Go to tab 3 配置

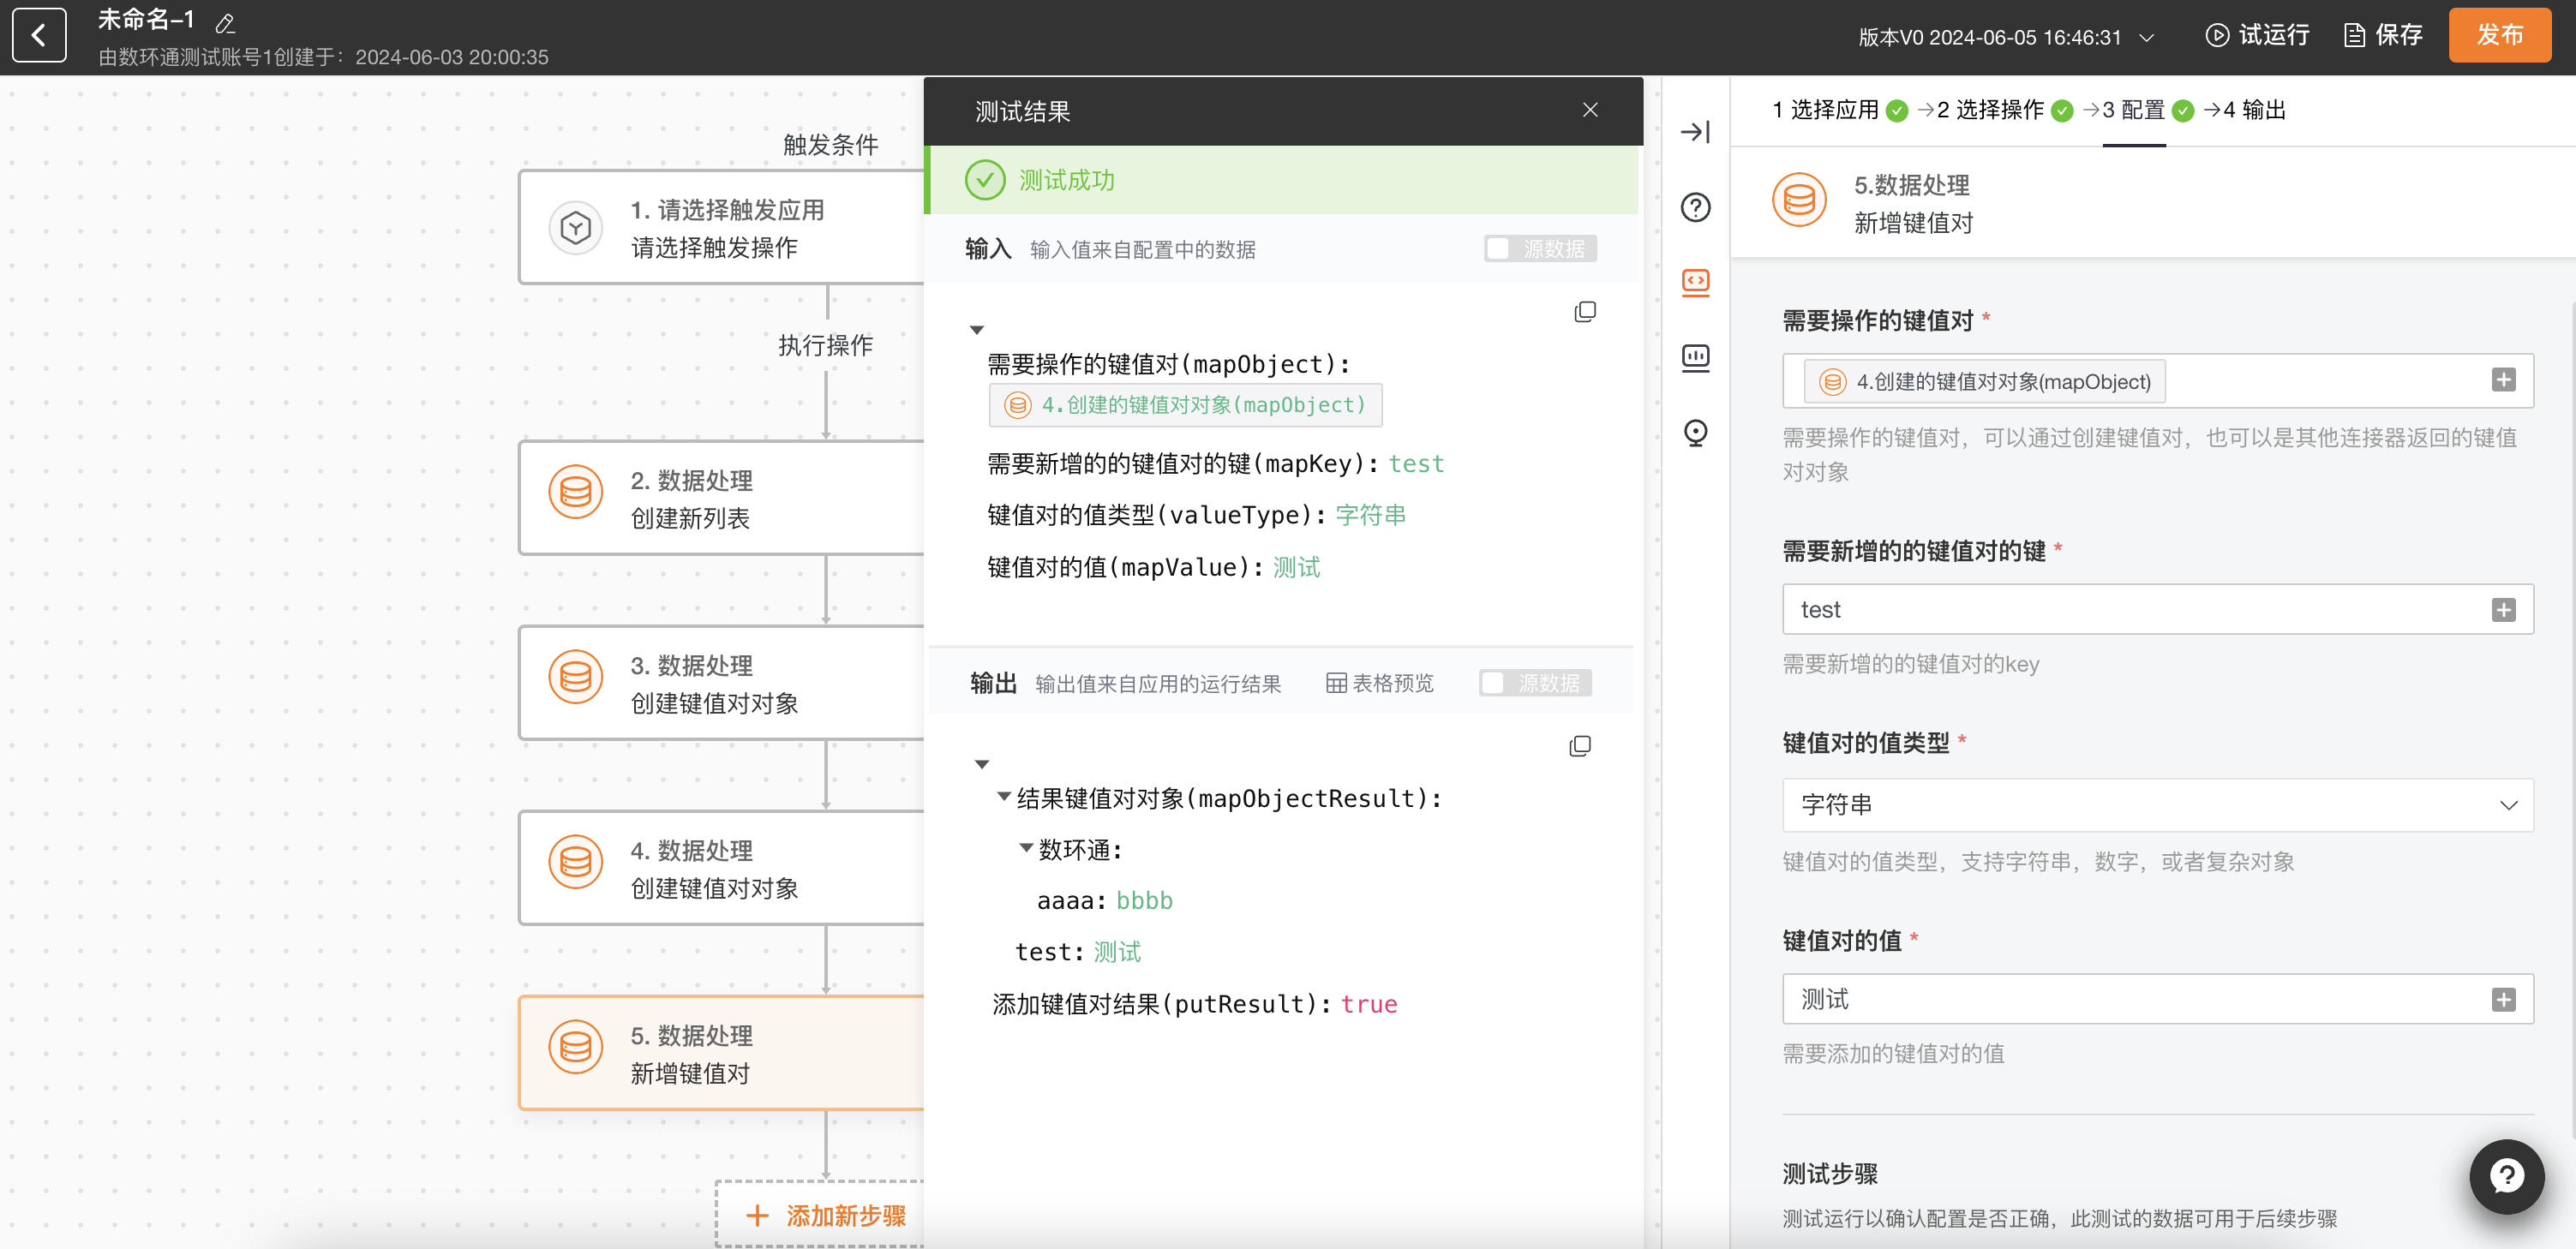2147,110
